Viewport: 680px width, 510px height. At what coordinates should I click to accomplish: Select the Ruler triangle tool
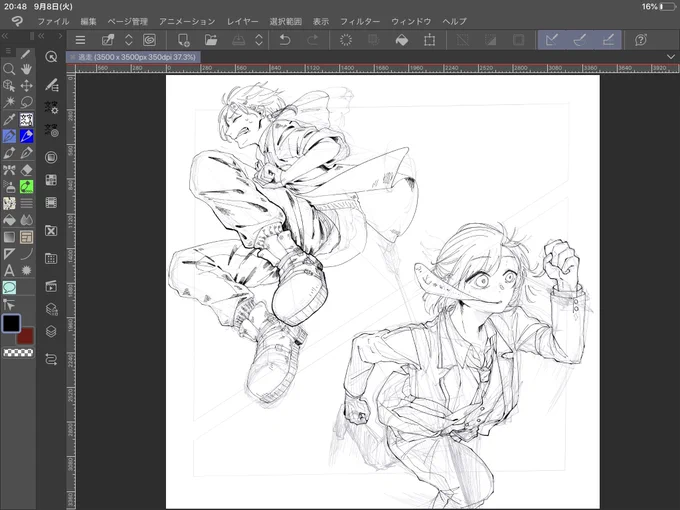(x=9, y=254)
